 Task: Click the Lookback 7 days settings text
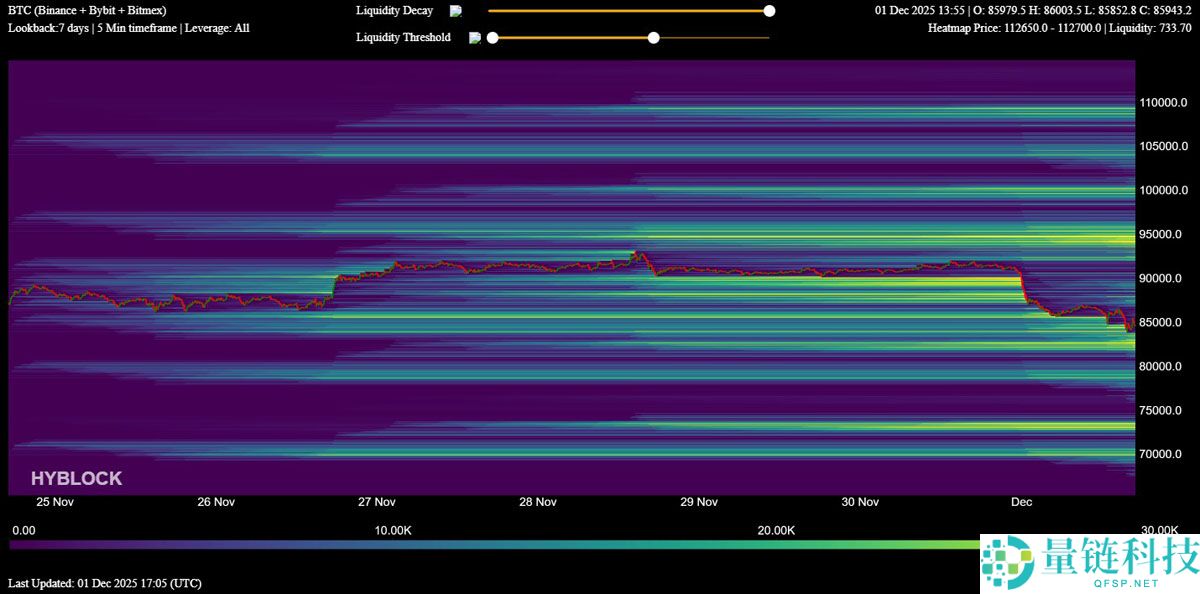point(129,28)
